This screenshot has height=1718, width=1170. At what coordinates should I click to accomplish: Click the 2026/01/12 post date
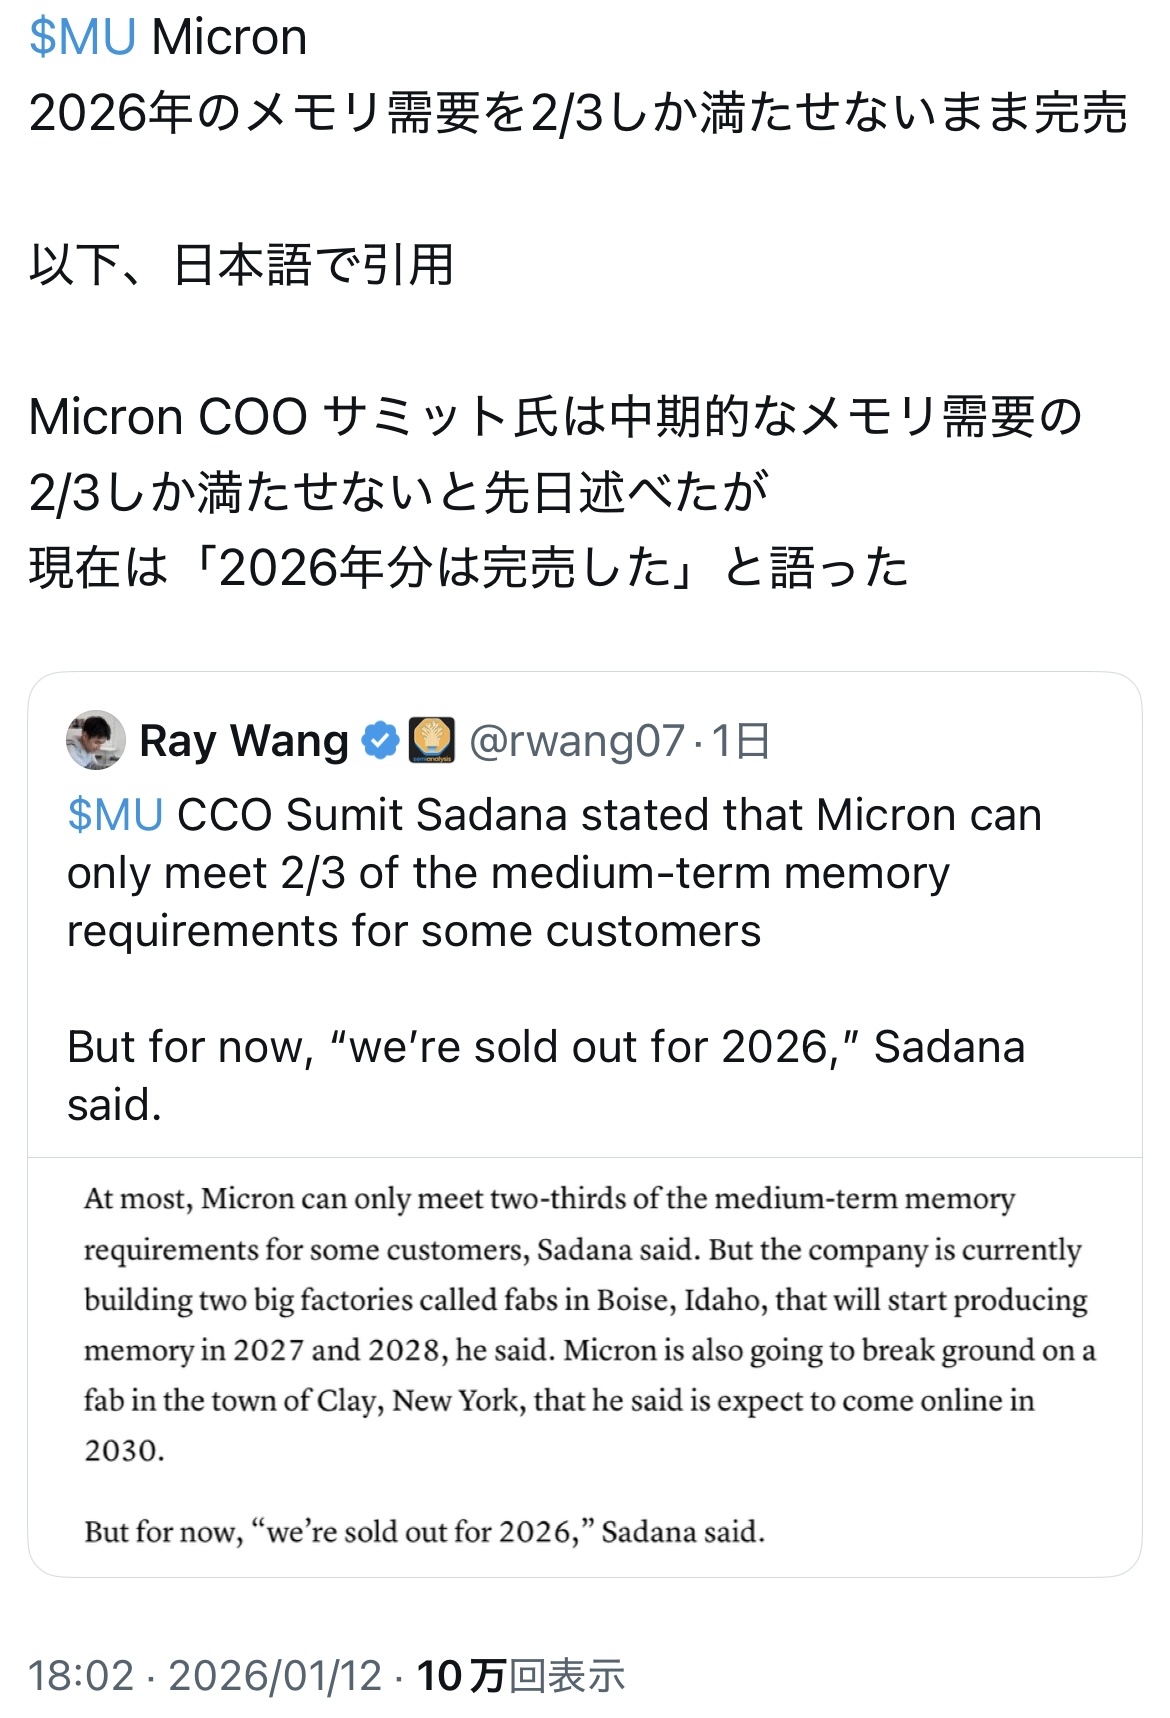[275, 1676]
